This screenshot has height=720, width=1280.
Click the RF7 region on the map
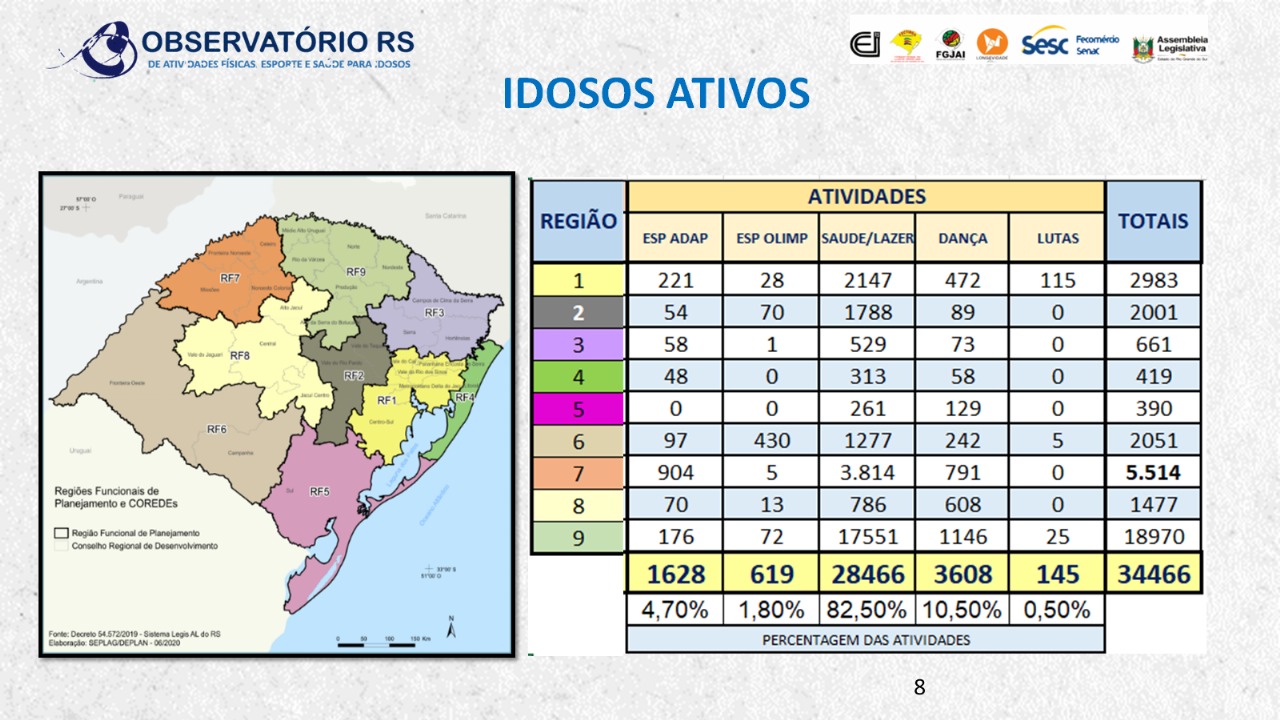click(230, 277)
